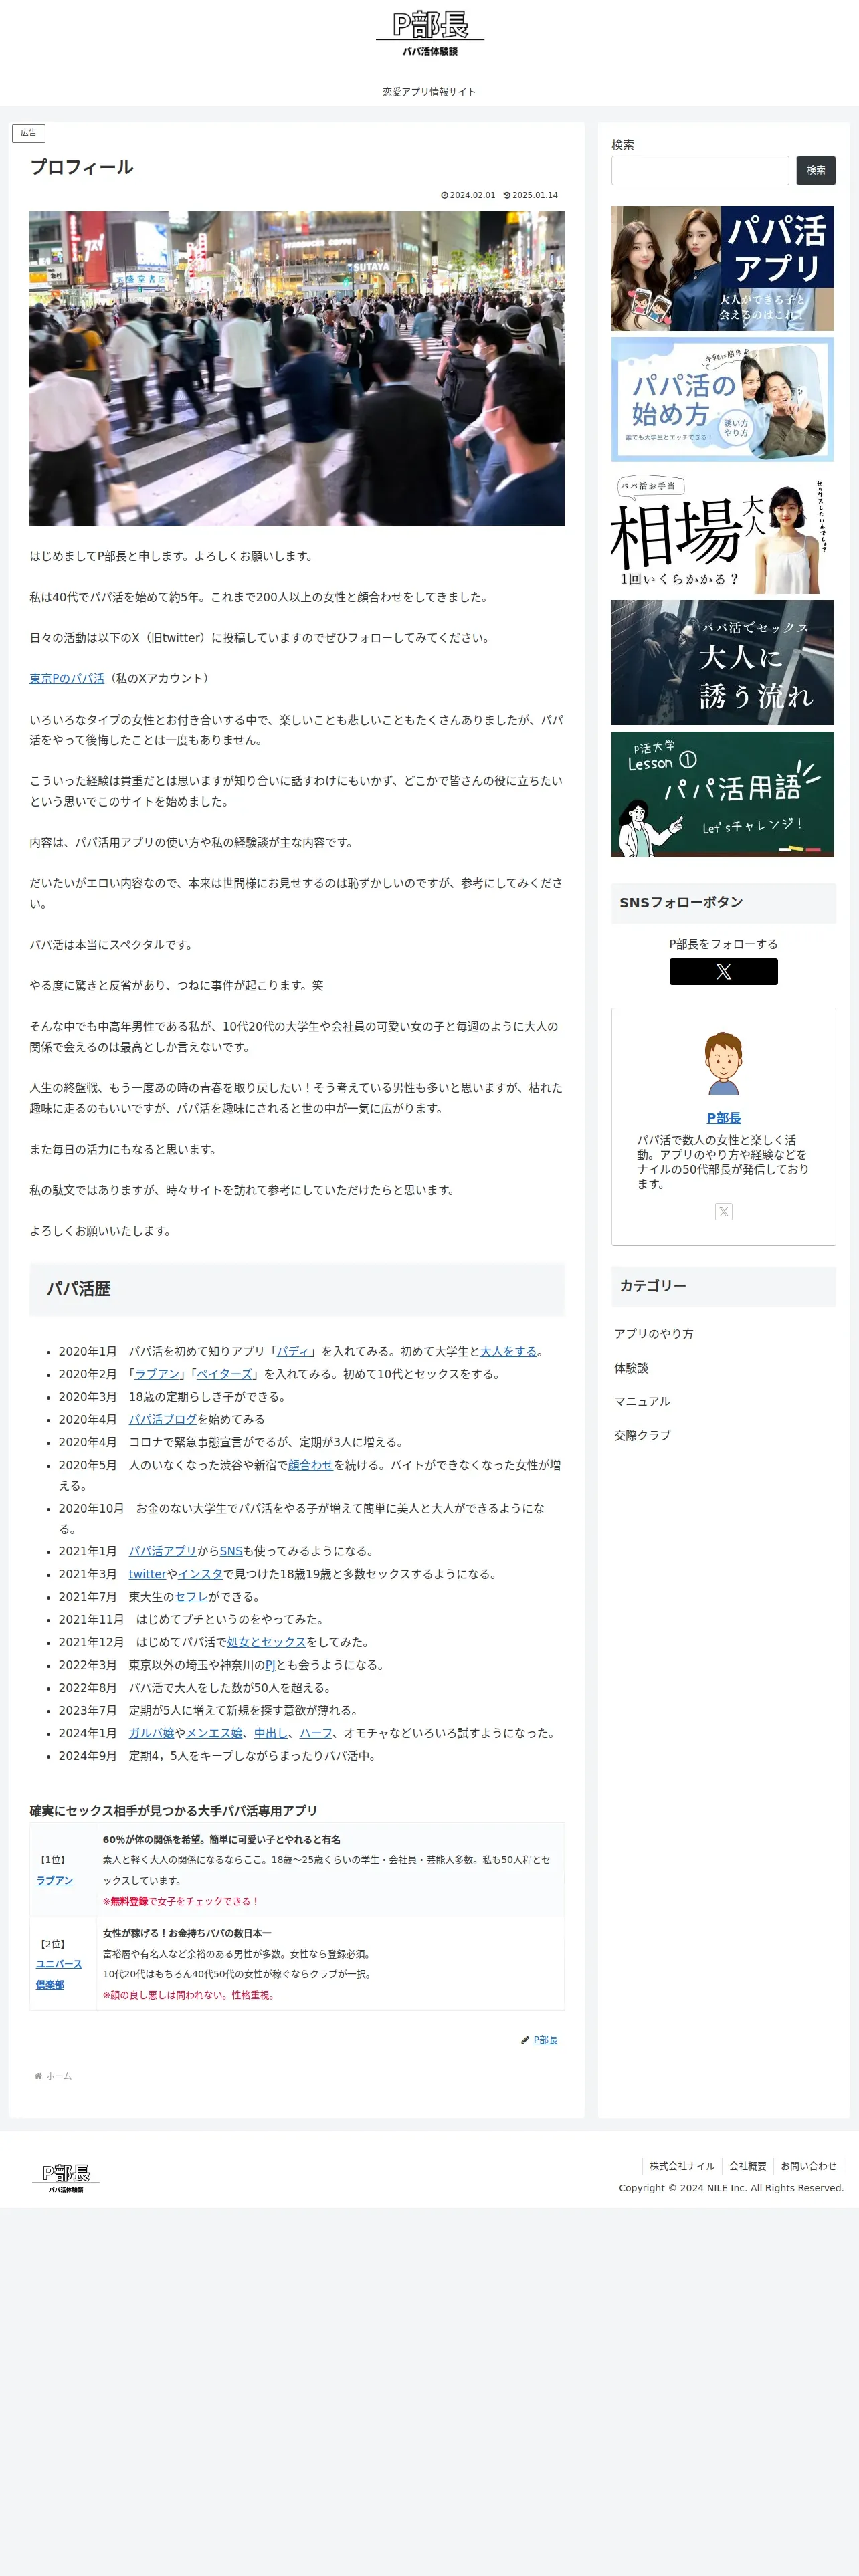Screen dimensions: 859x2576
Task: Open the ユニバース倶楽部 ranking link
Action: tap(59, 1974)
